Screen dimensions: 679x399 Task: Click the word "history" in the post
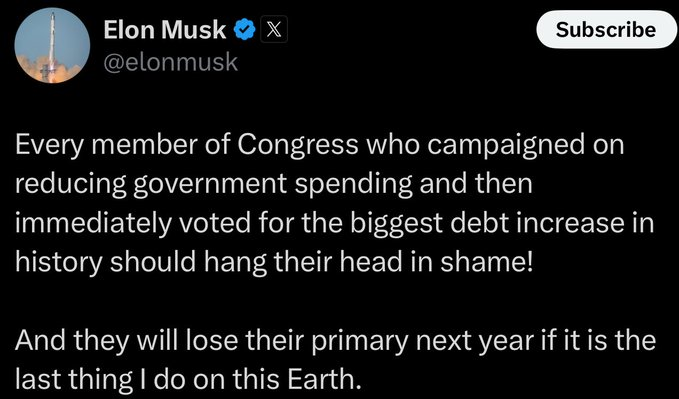click(x=58, y=262)
